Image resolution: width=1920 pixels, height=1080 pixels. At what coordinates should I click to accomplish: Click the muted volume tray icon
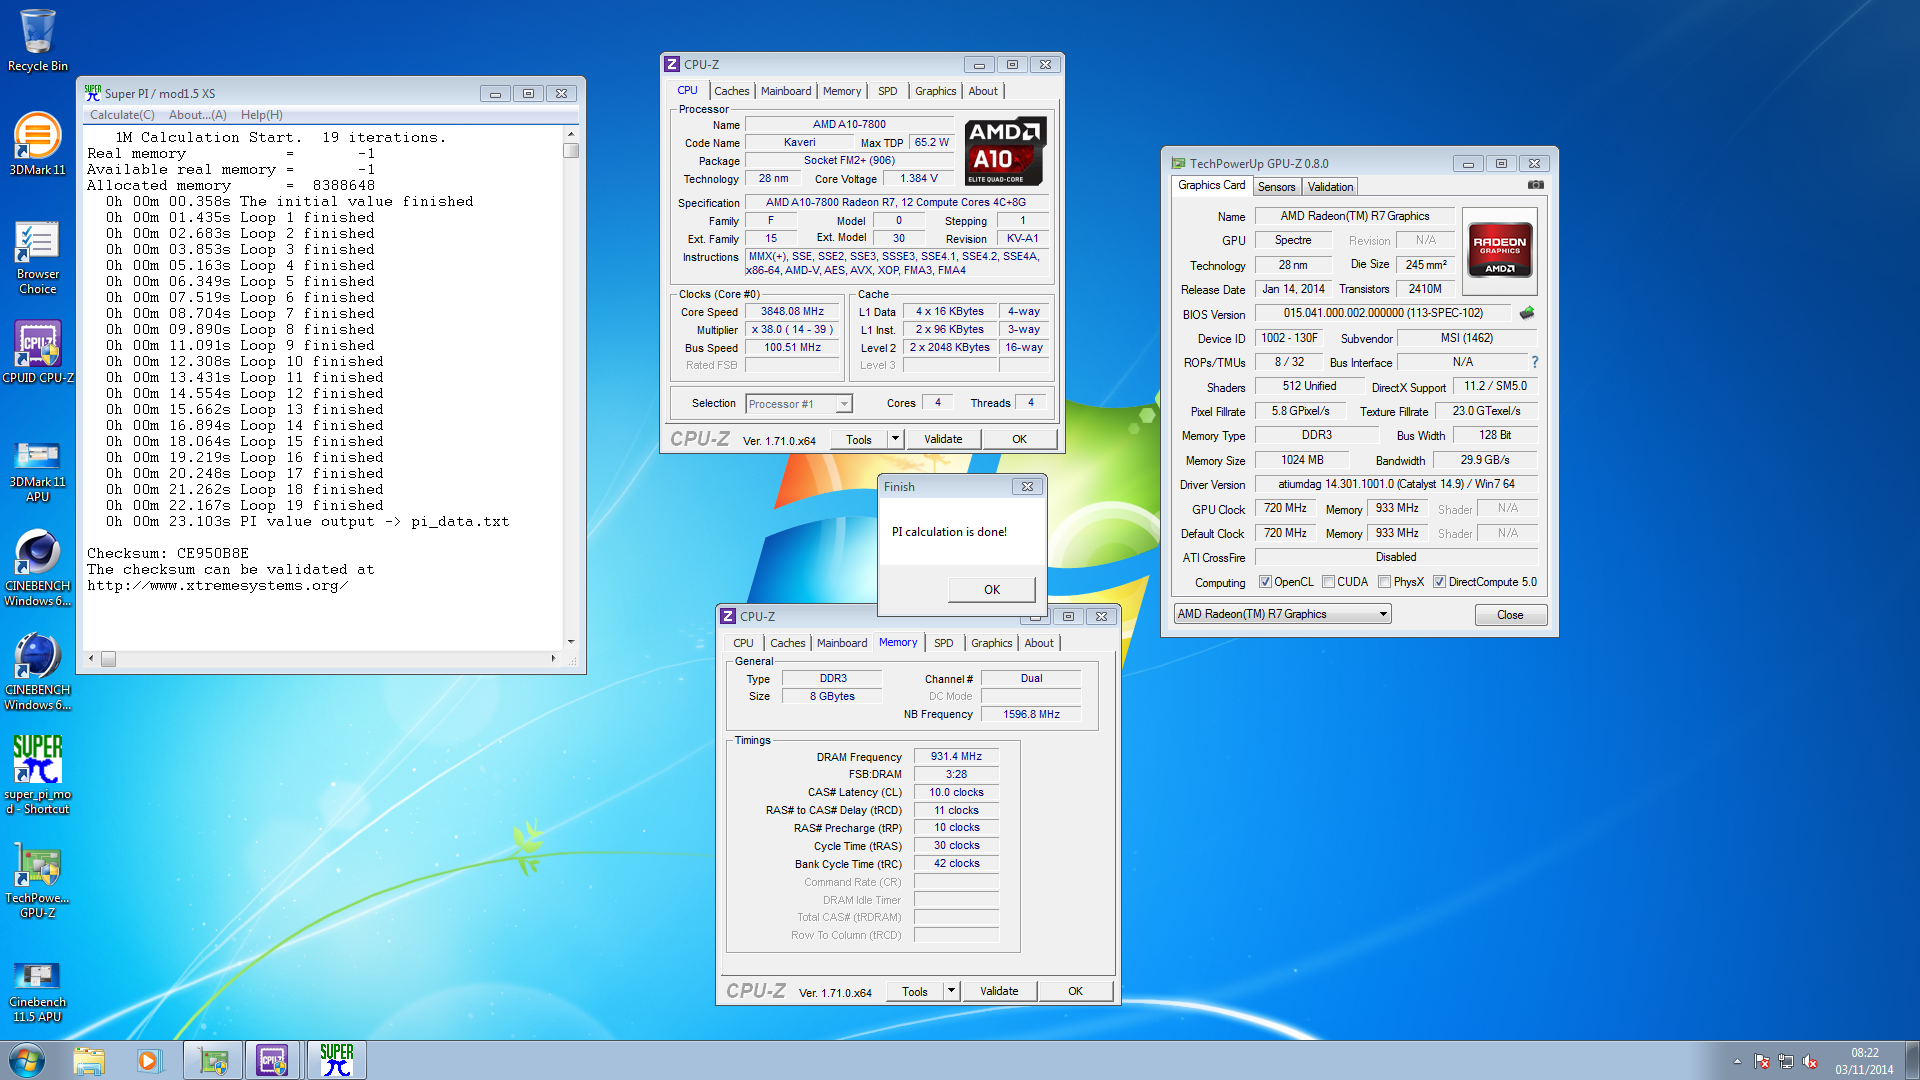1810,1061
